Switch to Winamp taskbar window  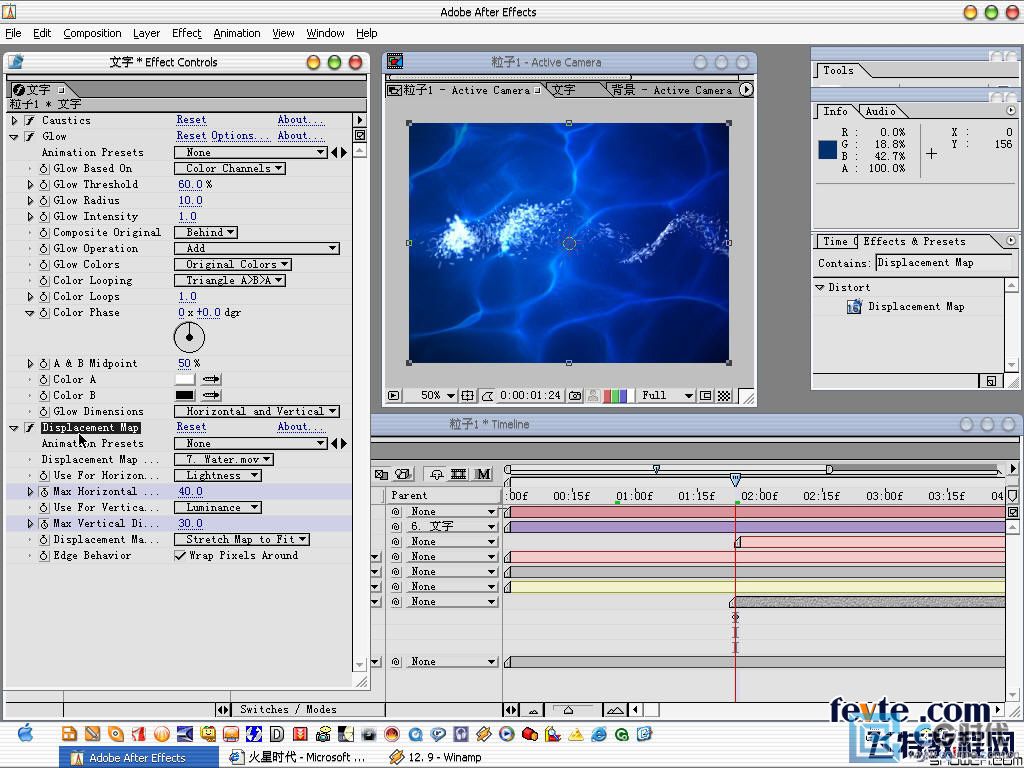click(x=436, y=758)
